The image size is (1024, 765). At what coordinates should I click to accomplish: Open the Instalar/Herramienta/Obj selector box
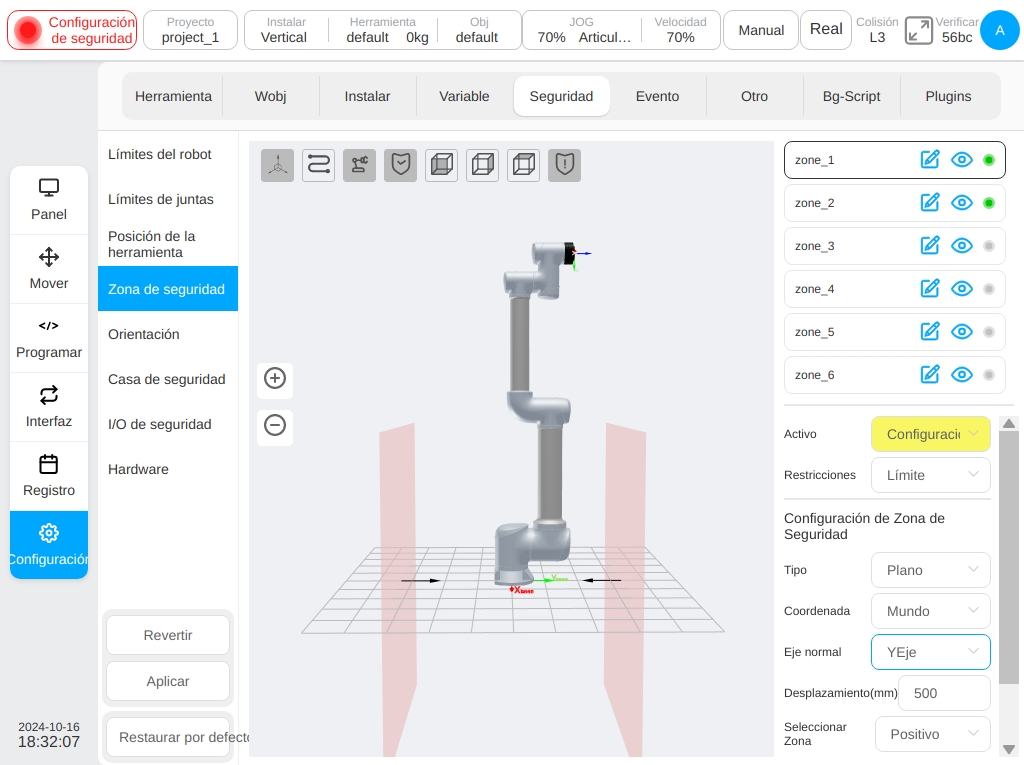click(x=383, y=30)
